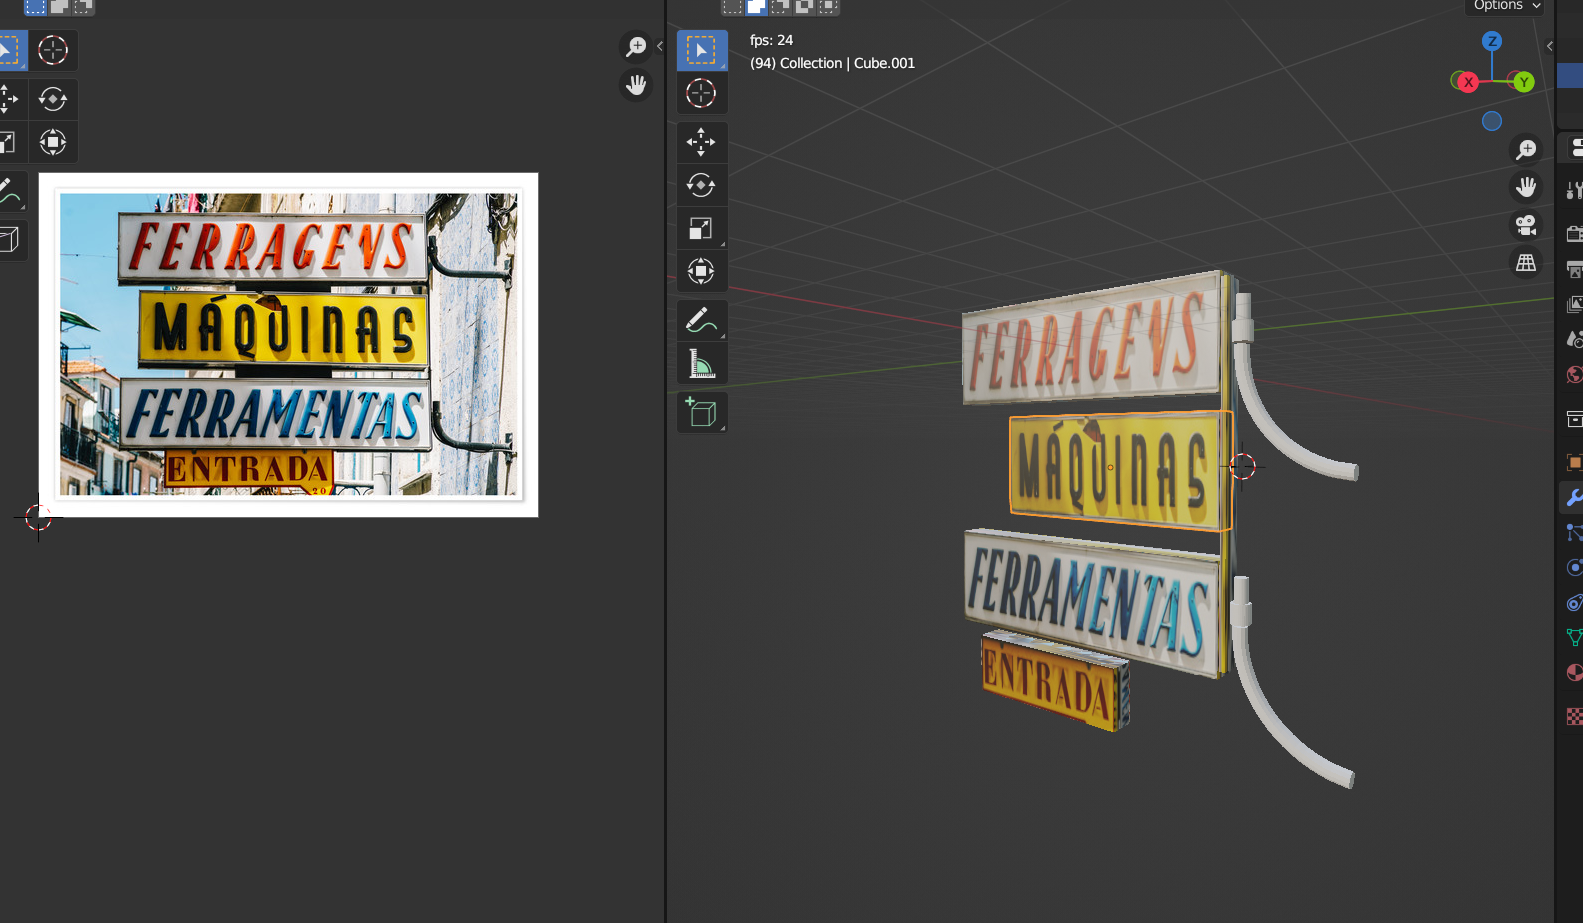Choose Extend selection mode in right viewport header
Screen dimensions: 1583x923
click(x=757, y=6)
